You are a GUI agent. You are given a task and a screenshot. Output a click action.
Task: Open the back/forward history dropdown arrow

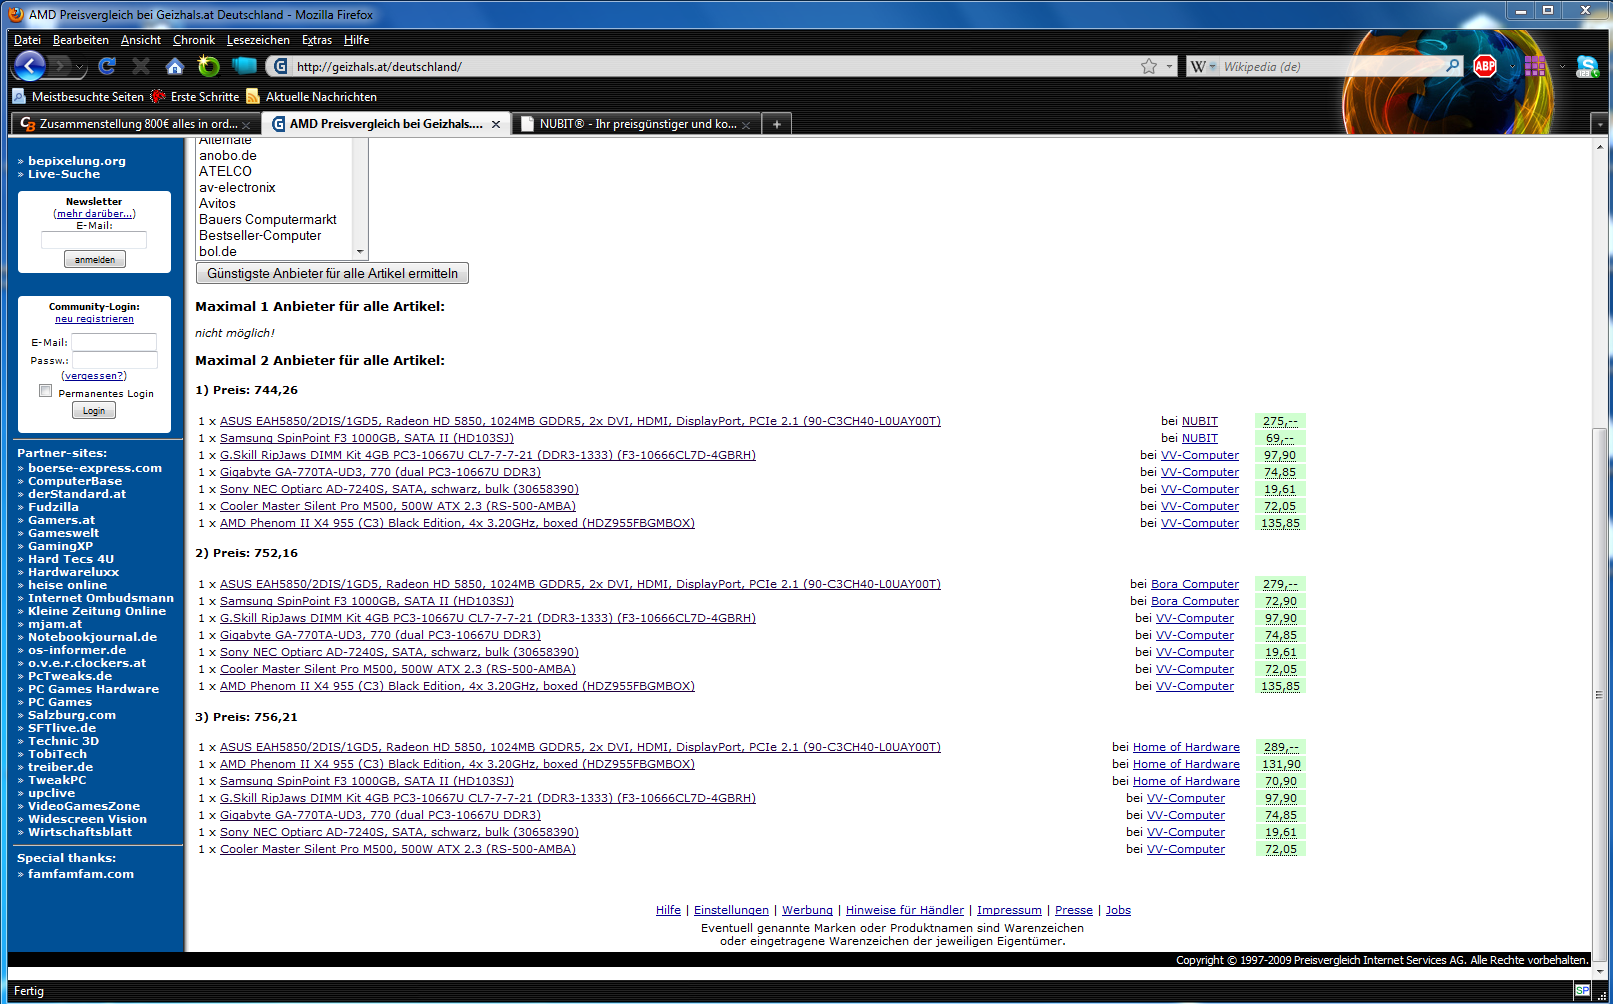[79, 67]
